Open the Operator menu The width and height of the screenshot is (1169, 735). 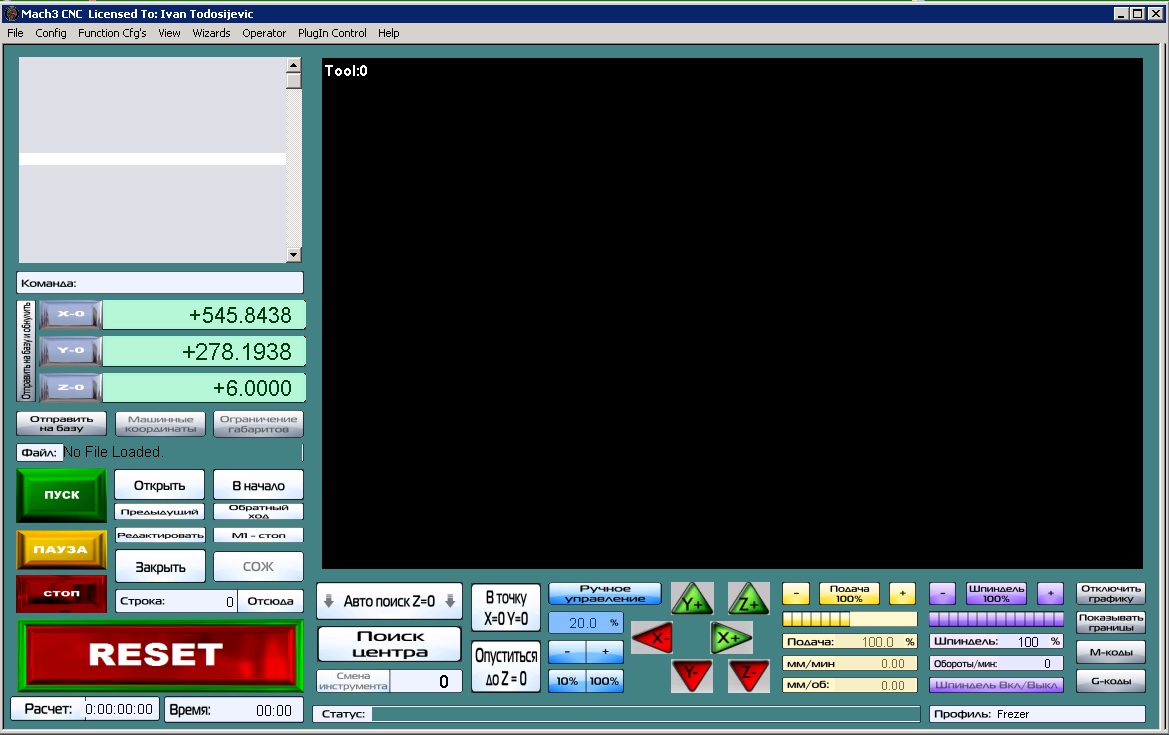[x=264, y=33]
